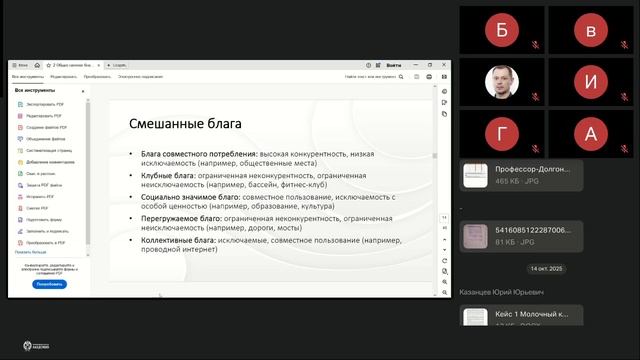Viewport: 640px width, 360px height.
Task: Click the muted microphone on participant И
Action: tap(624, 97)
